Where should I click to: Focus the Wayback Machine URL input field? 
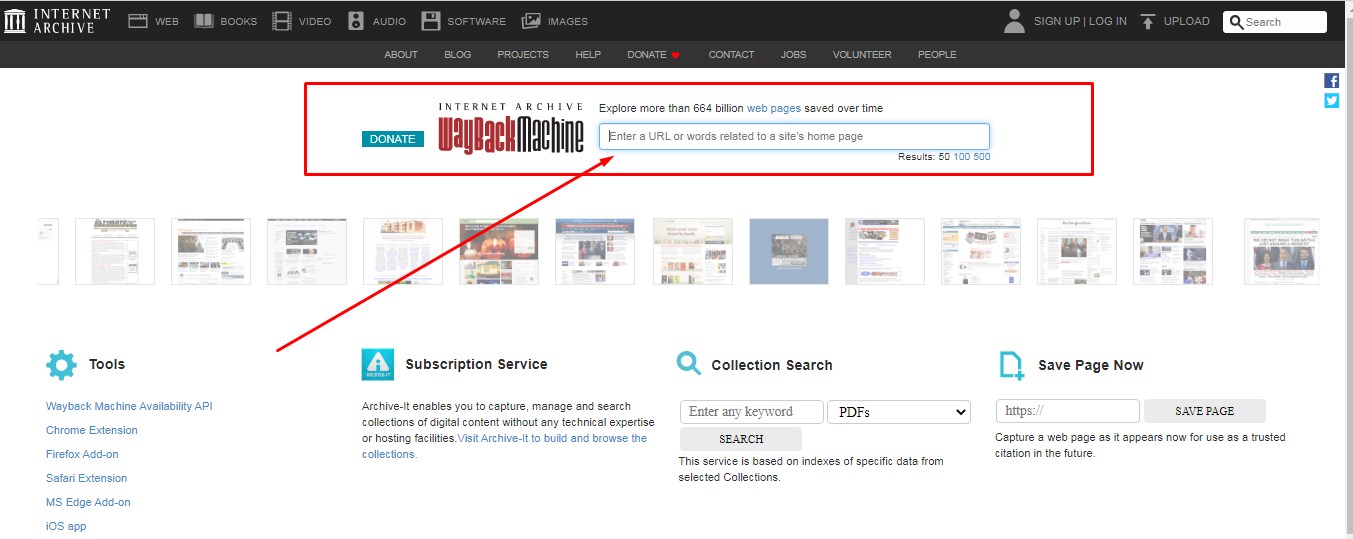pos(794,136)
